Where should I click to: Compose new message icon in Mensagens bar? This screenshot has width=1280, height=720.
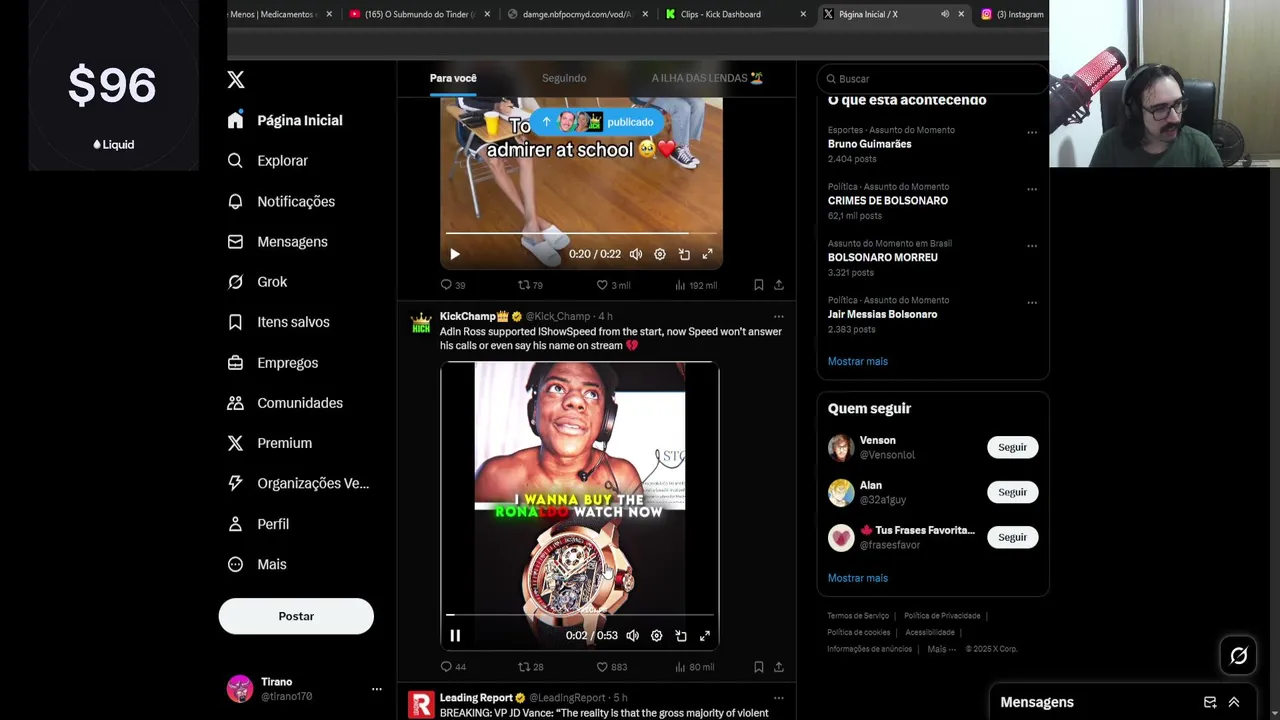click(x=1210, y=702)
